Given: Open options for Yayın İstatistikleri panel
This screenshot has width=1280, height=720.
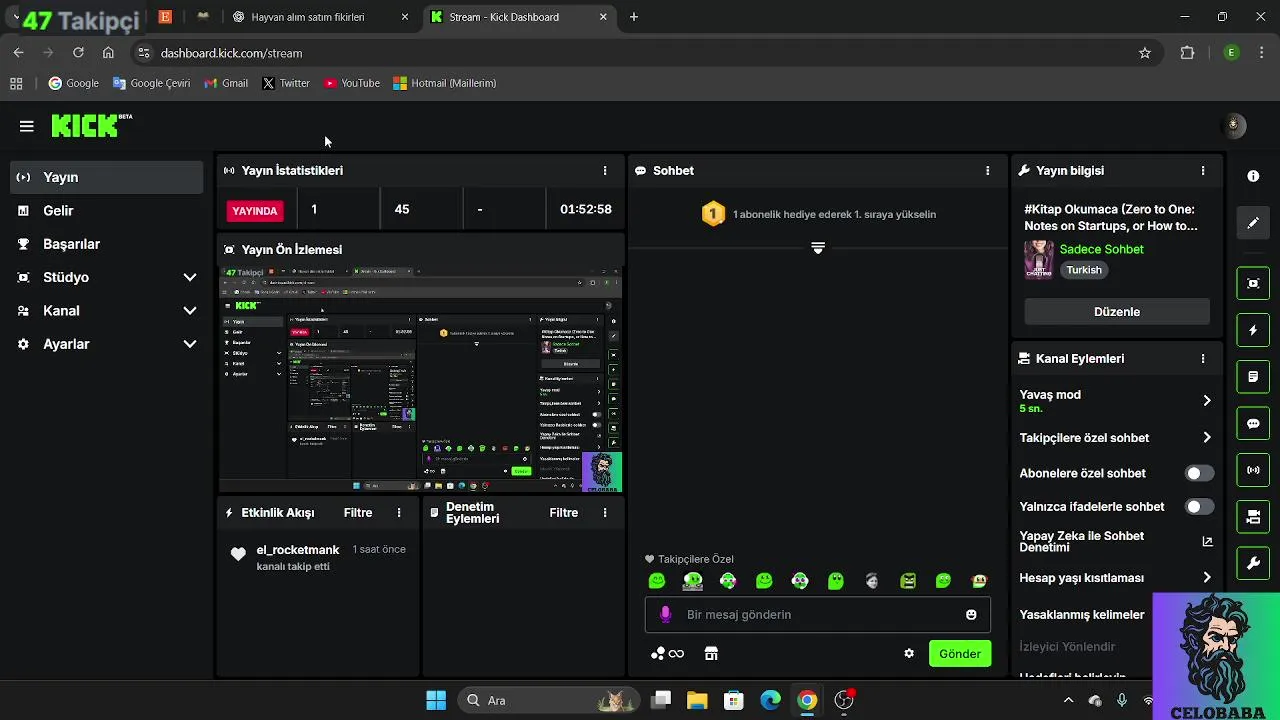Looking at the screenshot, I should point(605,171).
